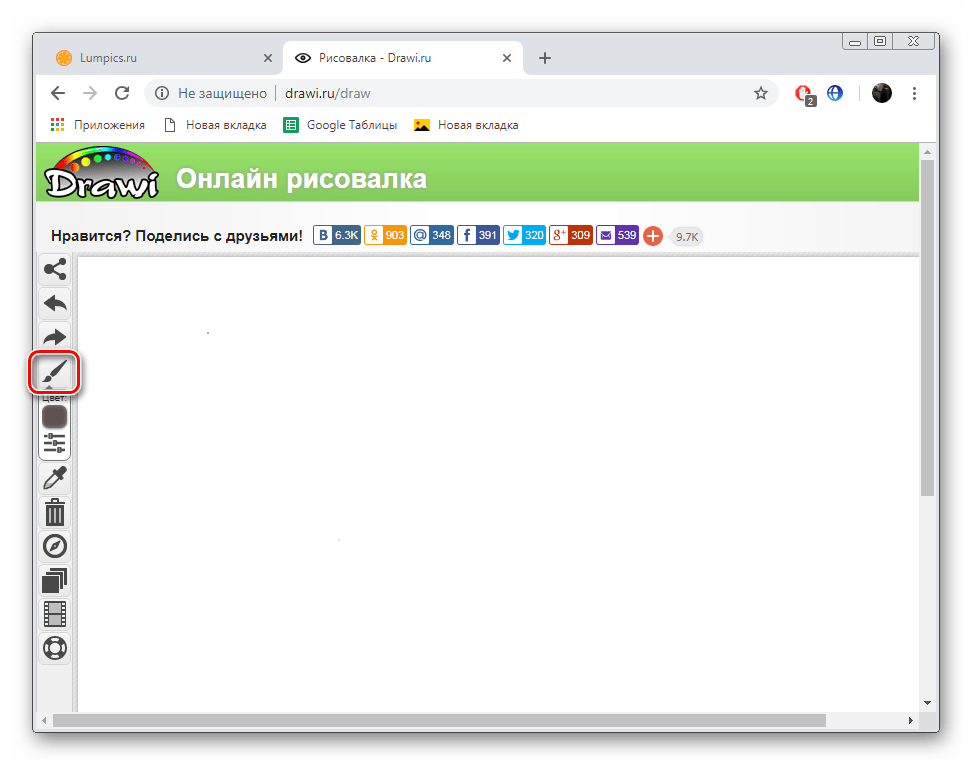Screen dimensions: 972x765
Task: Switch to the Lumpics.ru tab
Action: (160, 58)
